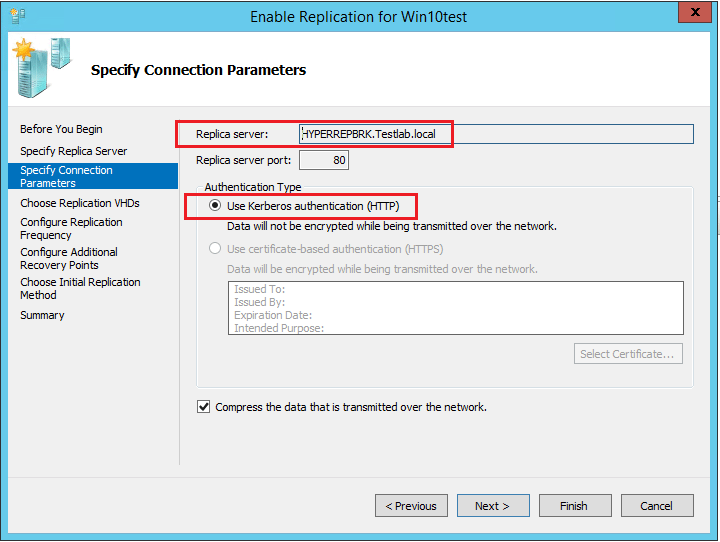Open Configure Additional Recovery Points step
720x542 pixels.
[x=69, y=259]
